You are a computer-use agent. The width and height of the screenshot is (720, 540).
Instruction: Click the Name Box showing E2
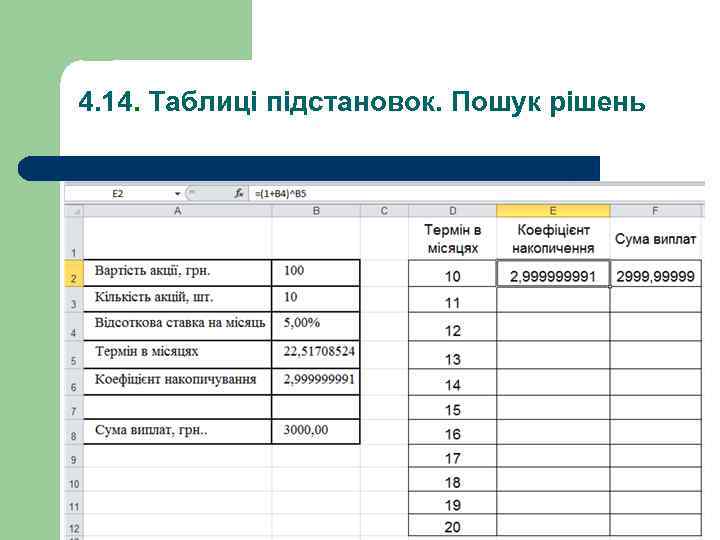tap(118, 194)
